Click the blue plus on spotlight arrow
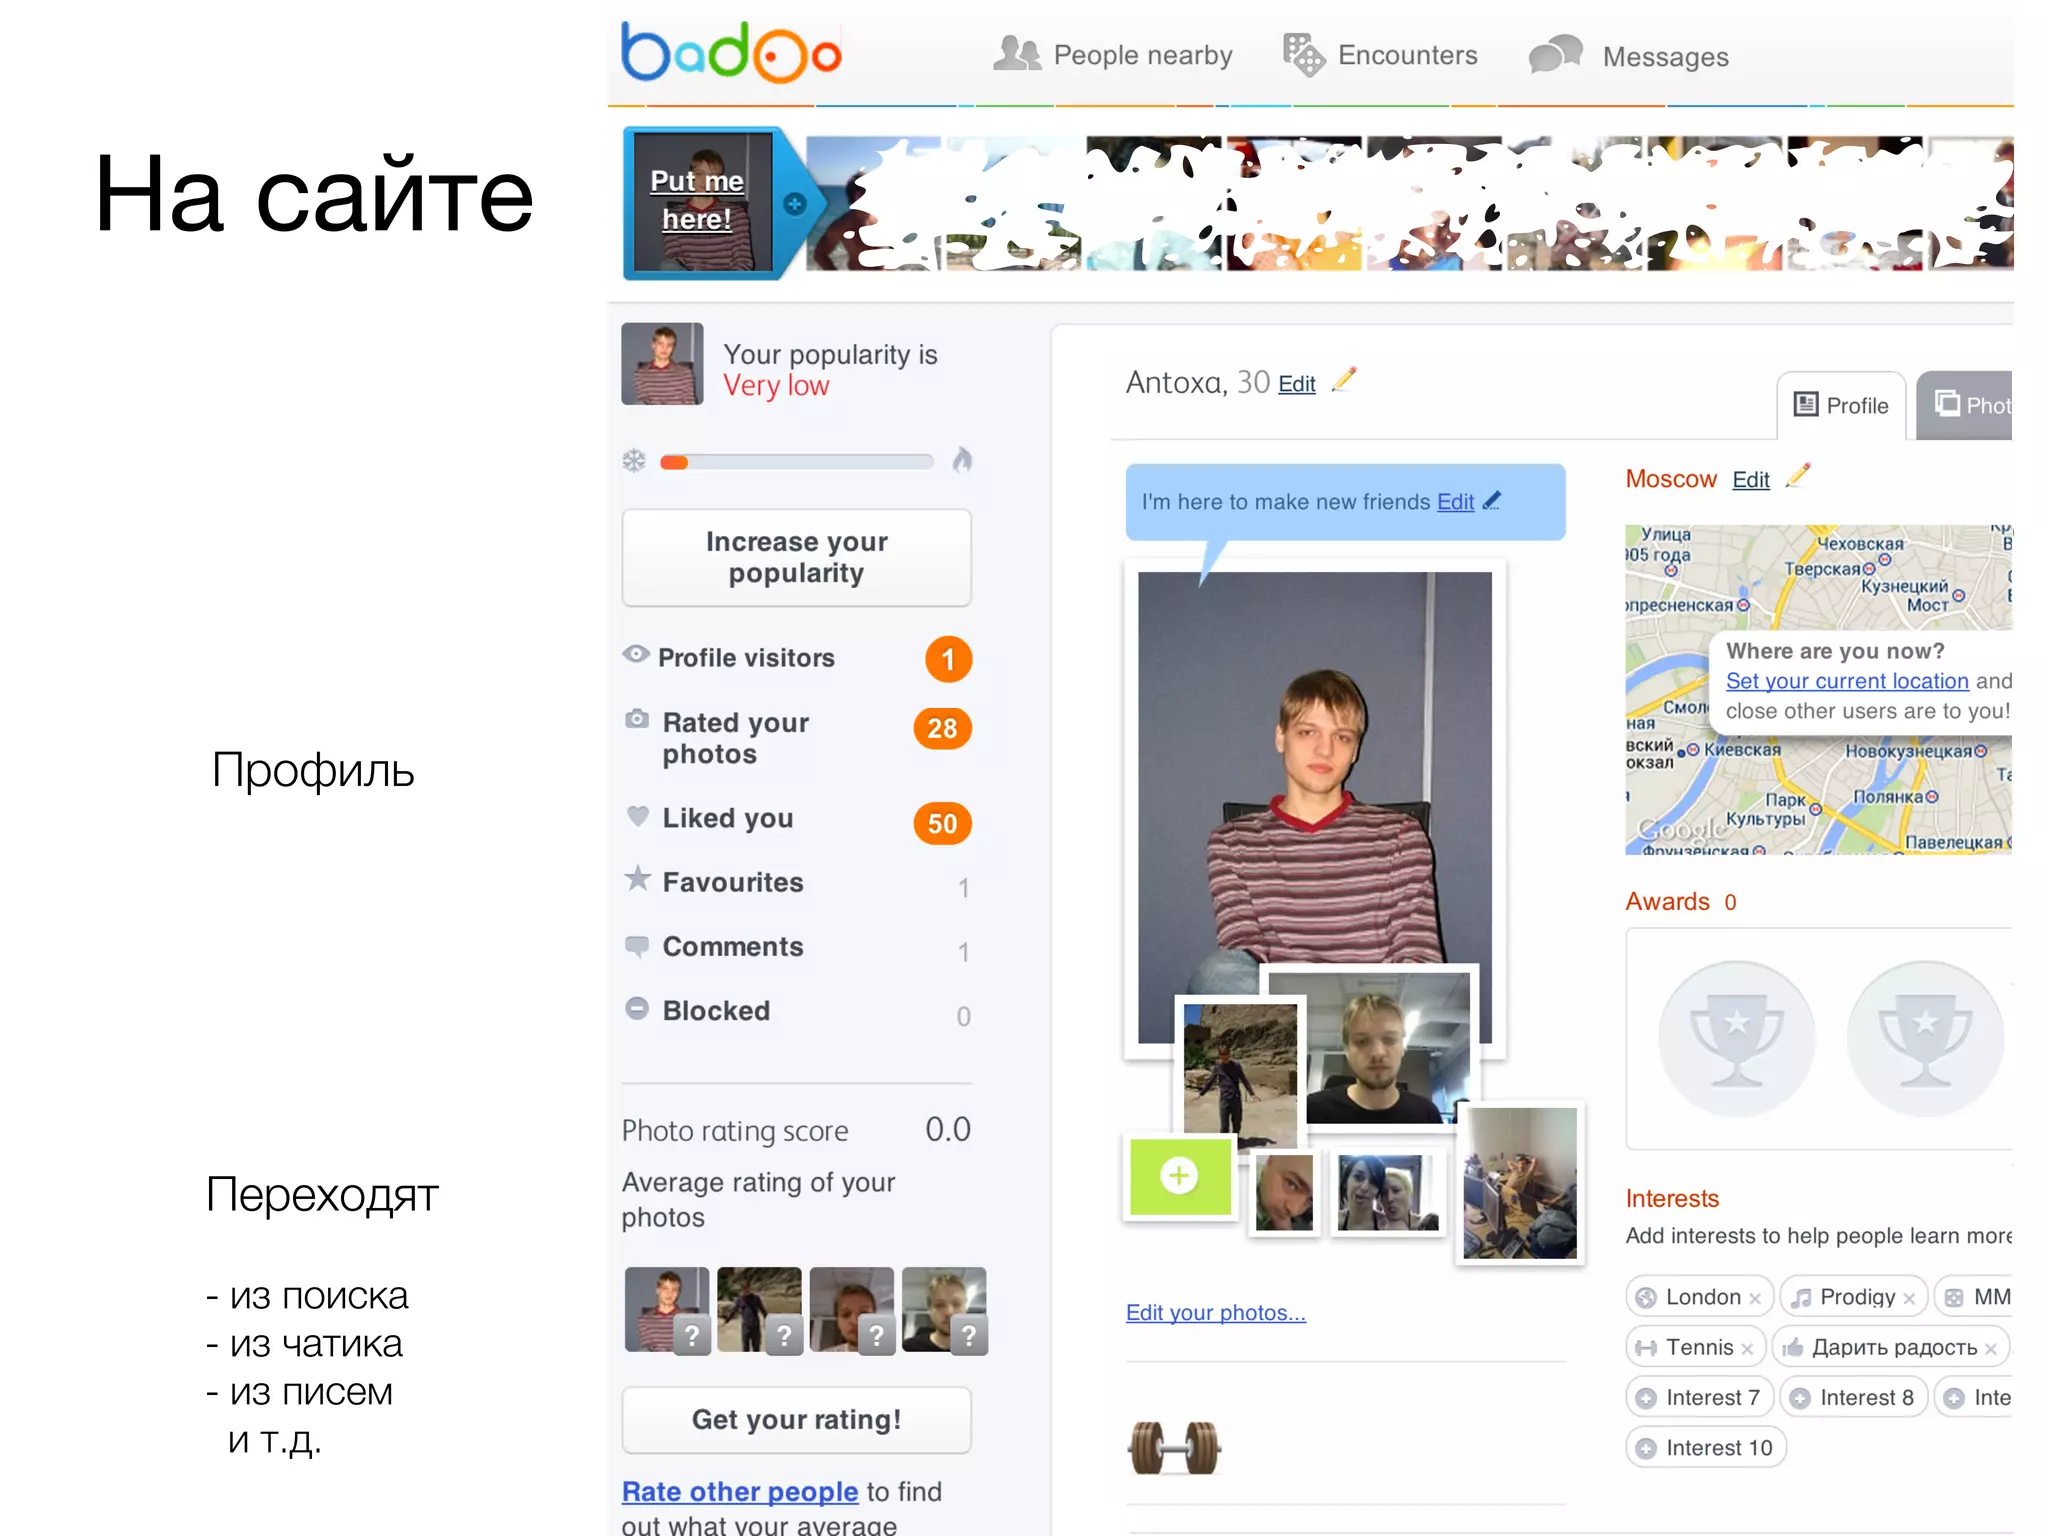2048x1536 pixels. tap(795, 204)
